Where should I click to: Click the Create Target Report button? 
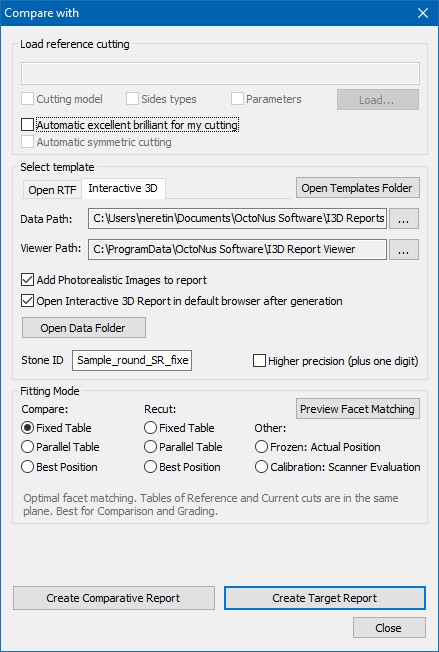coord(325,598)
